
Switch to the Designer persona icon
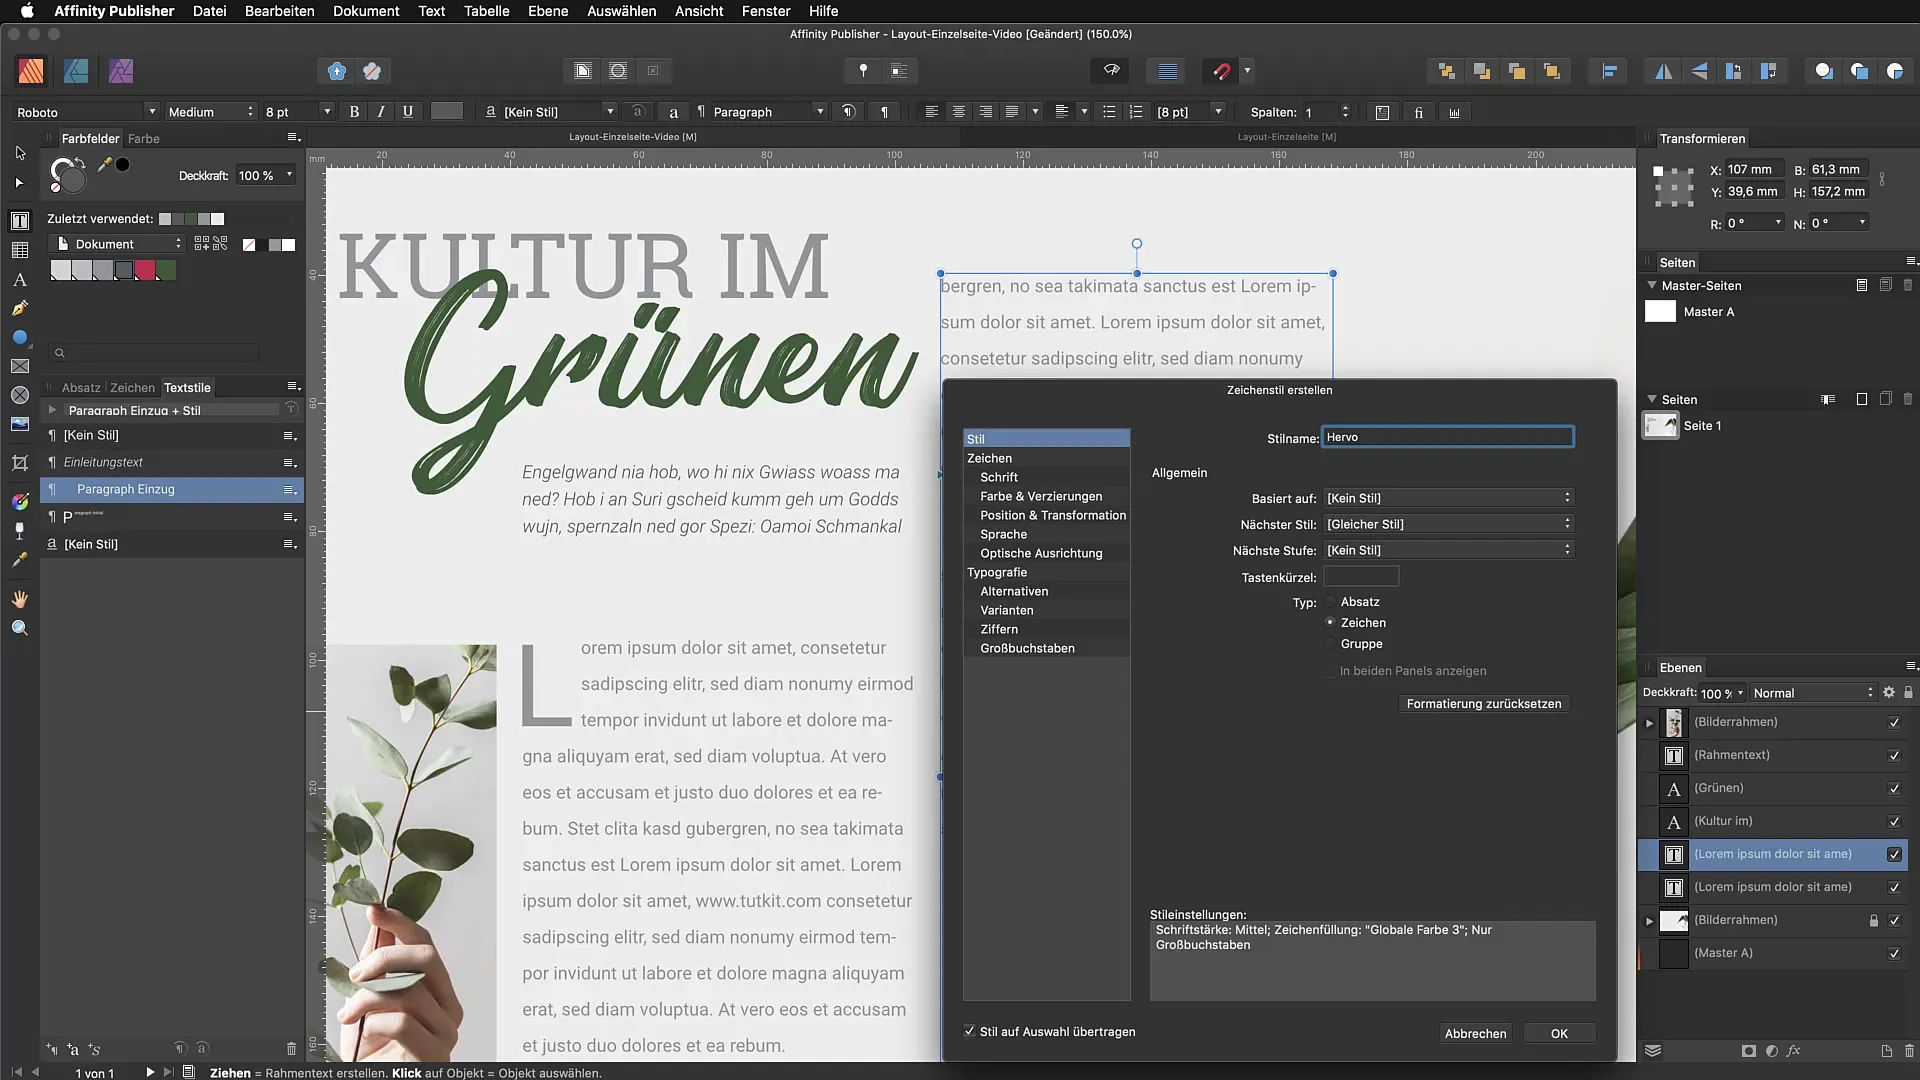click(x=76, y=71)
